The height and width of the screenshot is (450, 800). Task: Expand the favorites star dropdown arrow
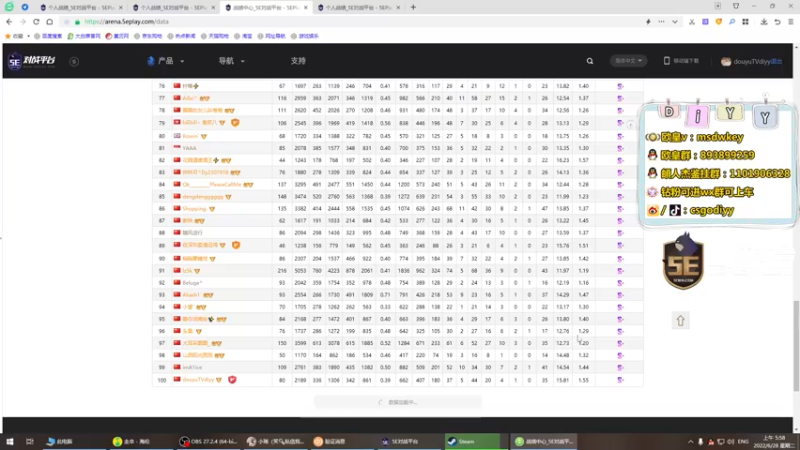point(29,36)
